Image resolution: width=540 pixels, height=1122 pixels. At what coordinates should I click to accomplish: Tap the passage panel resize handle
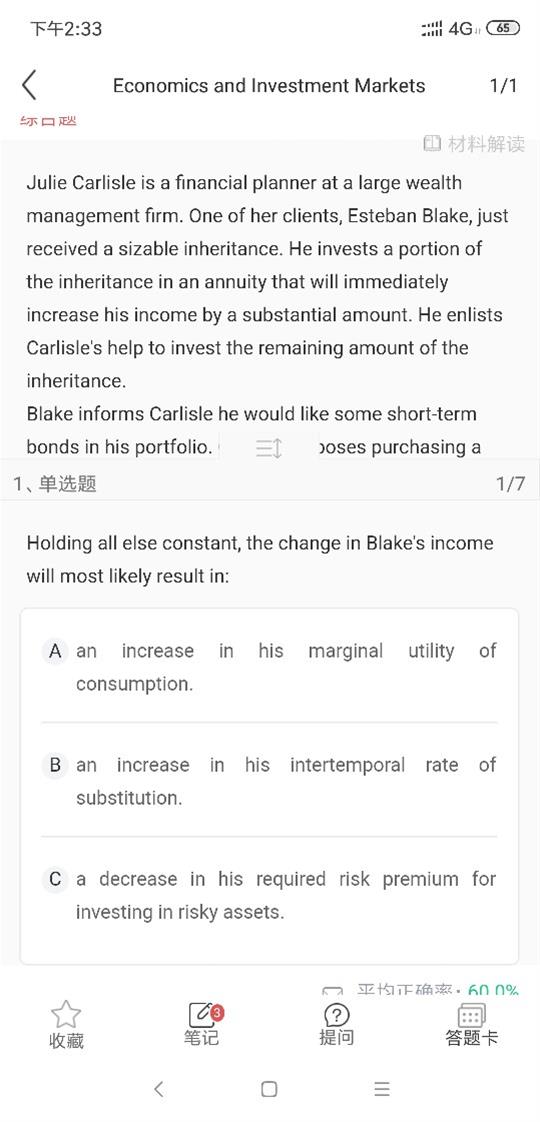click(x=269, y=449)
